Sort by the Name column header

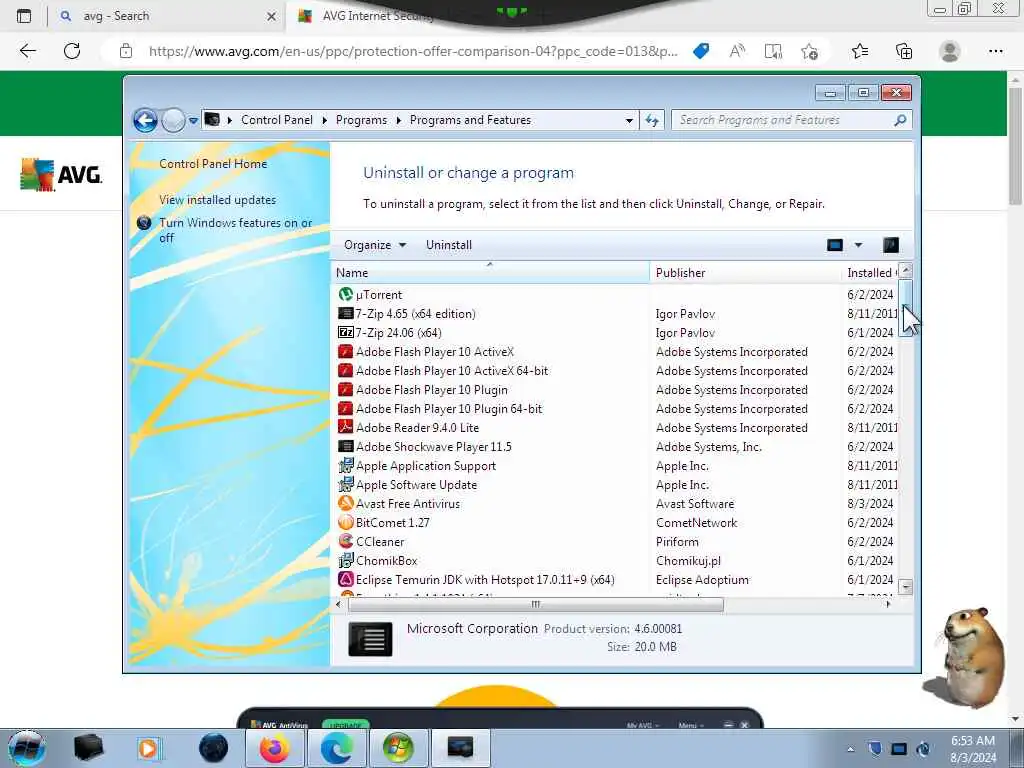coord(490,272)
